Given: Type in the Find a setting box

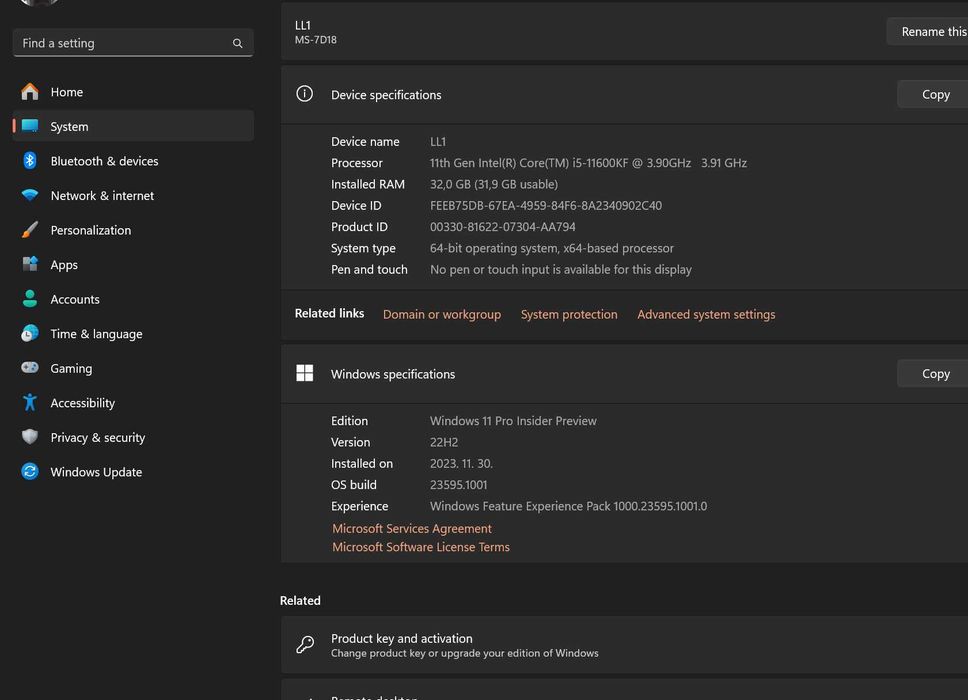Looking at the screenshot, I should (120, 43).
